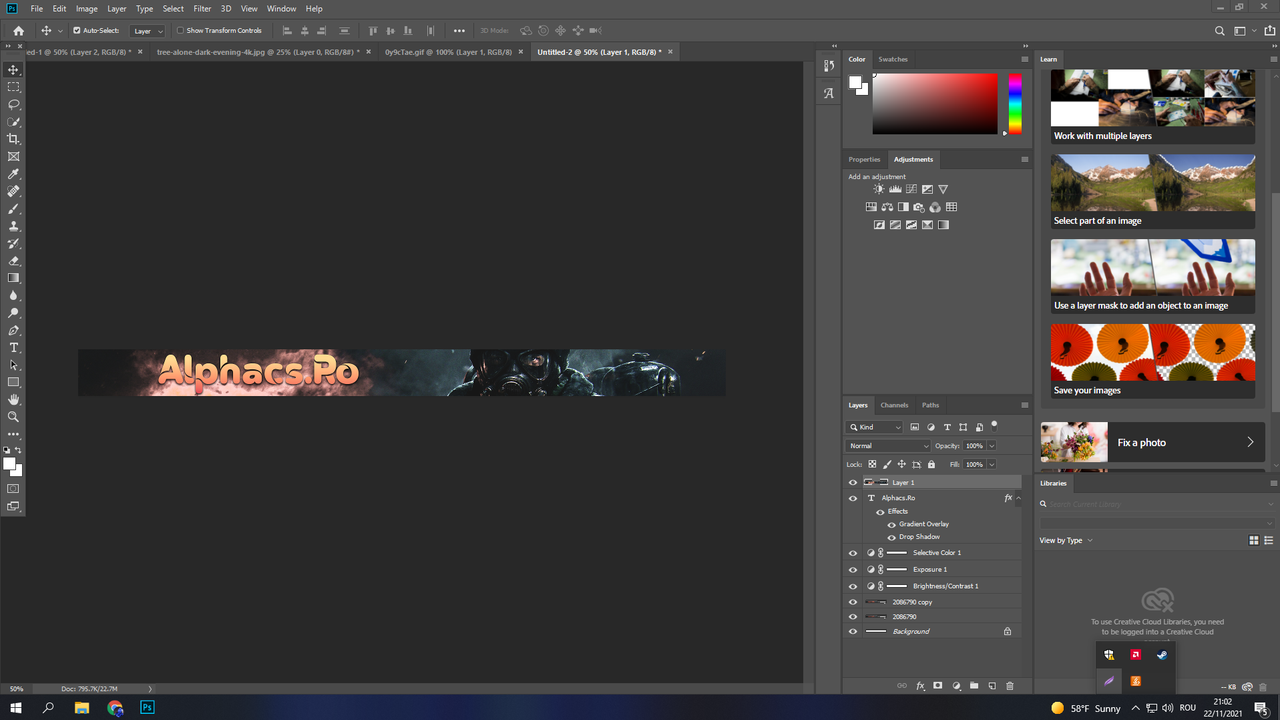Add a Brightness/Contrast adjustment from Adjustments panel

tap(879, 189)
